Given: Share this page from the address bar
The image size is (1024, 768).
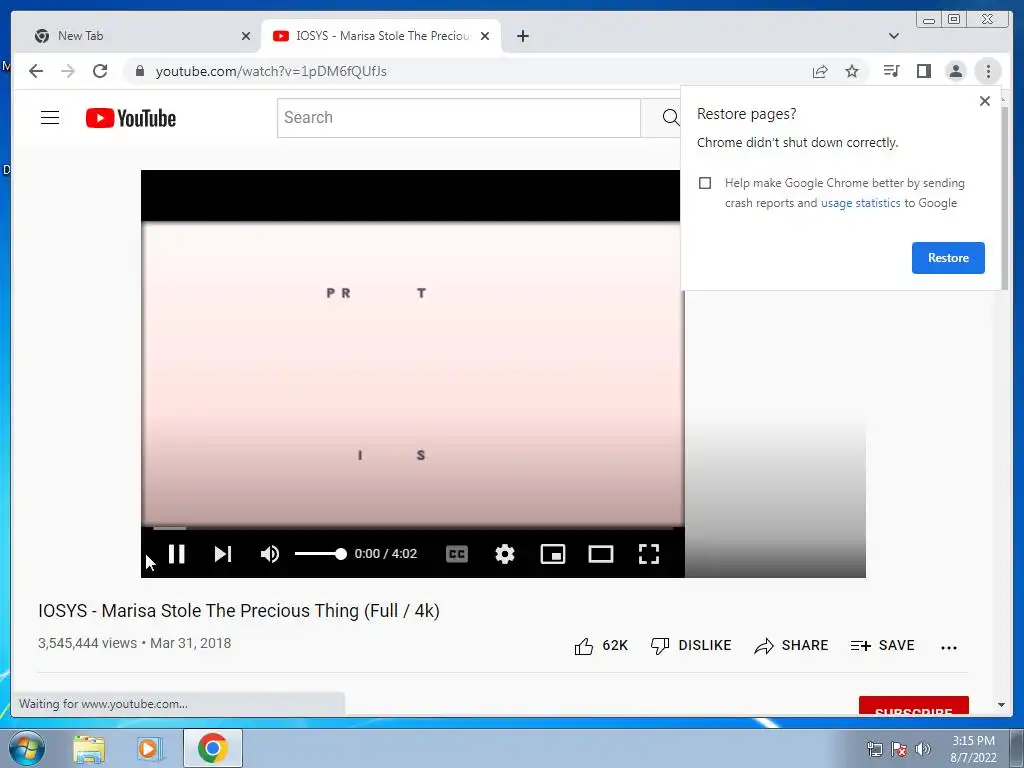Looking at the screenshot, I should coord(820,71).
